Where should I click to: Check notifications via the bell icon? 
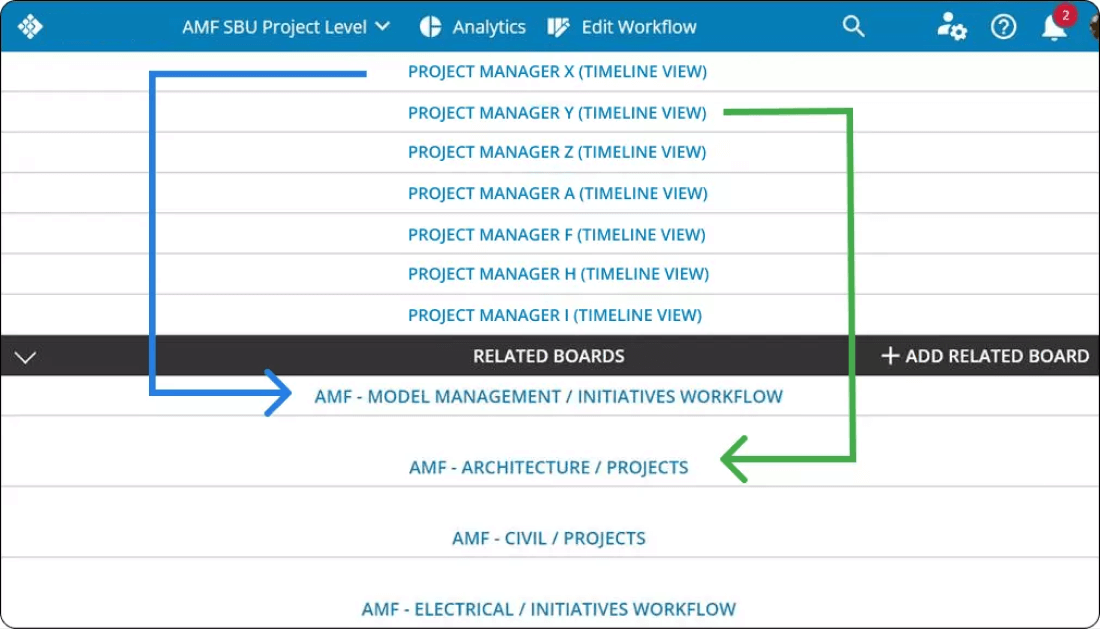click(1052, 29)
